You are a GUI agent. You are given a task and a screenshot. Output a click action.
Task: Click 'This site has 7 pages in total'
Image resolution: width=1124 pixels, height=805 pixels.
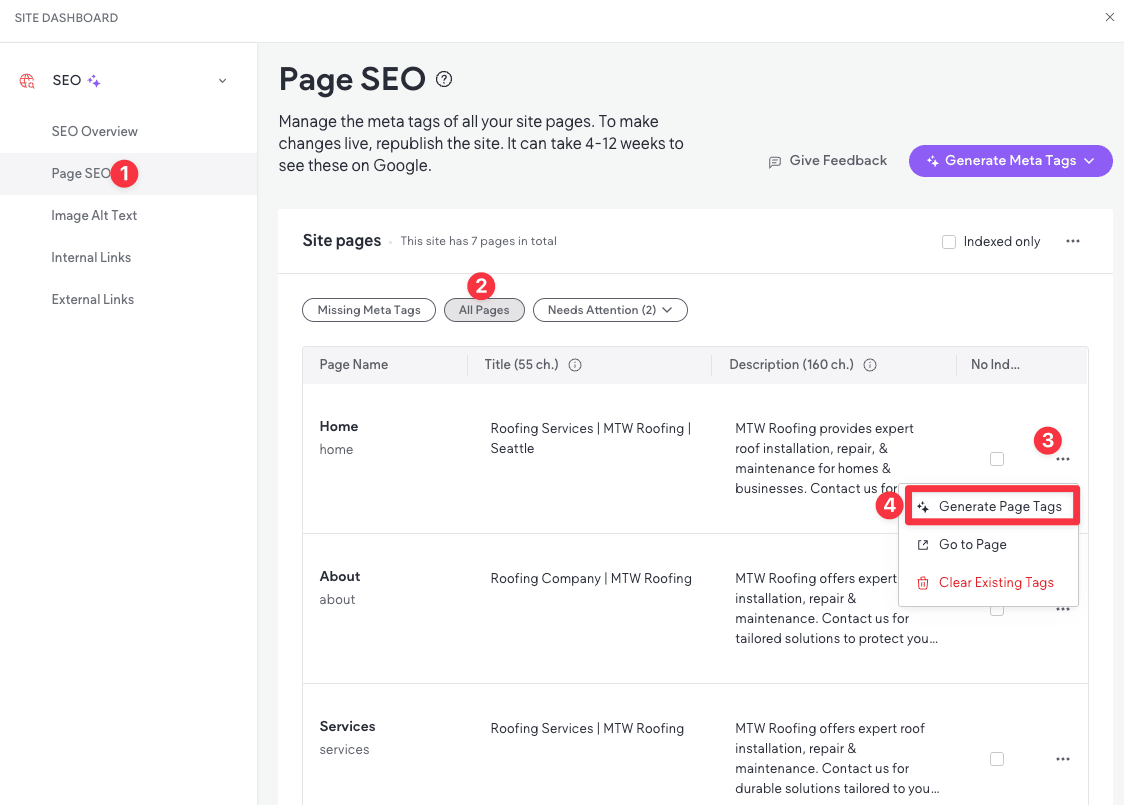478,241
